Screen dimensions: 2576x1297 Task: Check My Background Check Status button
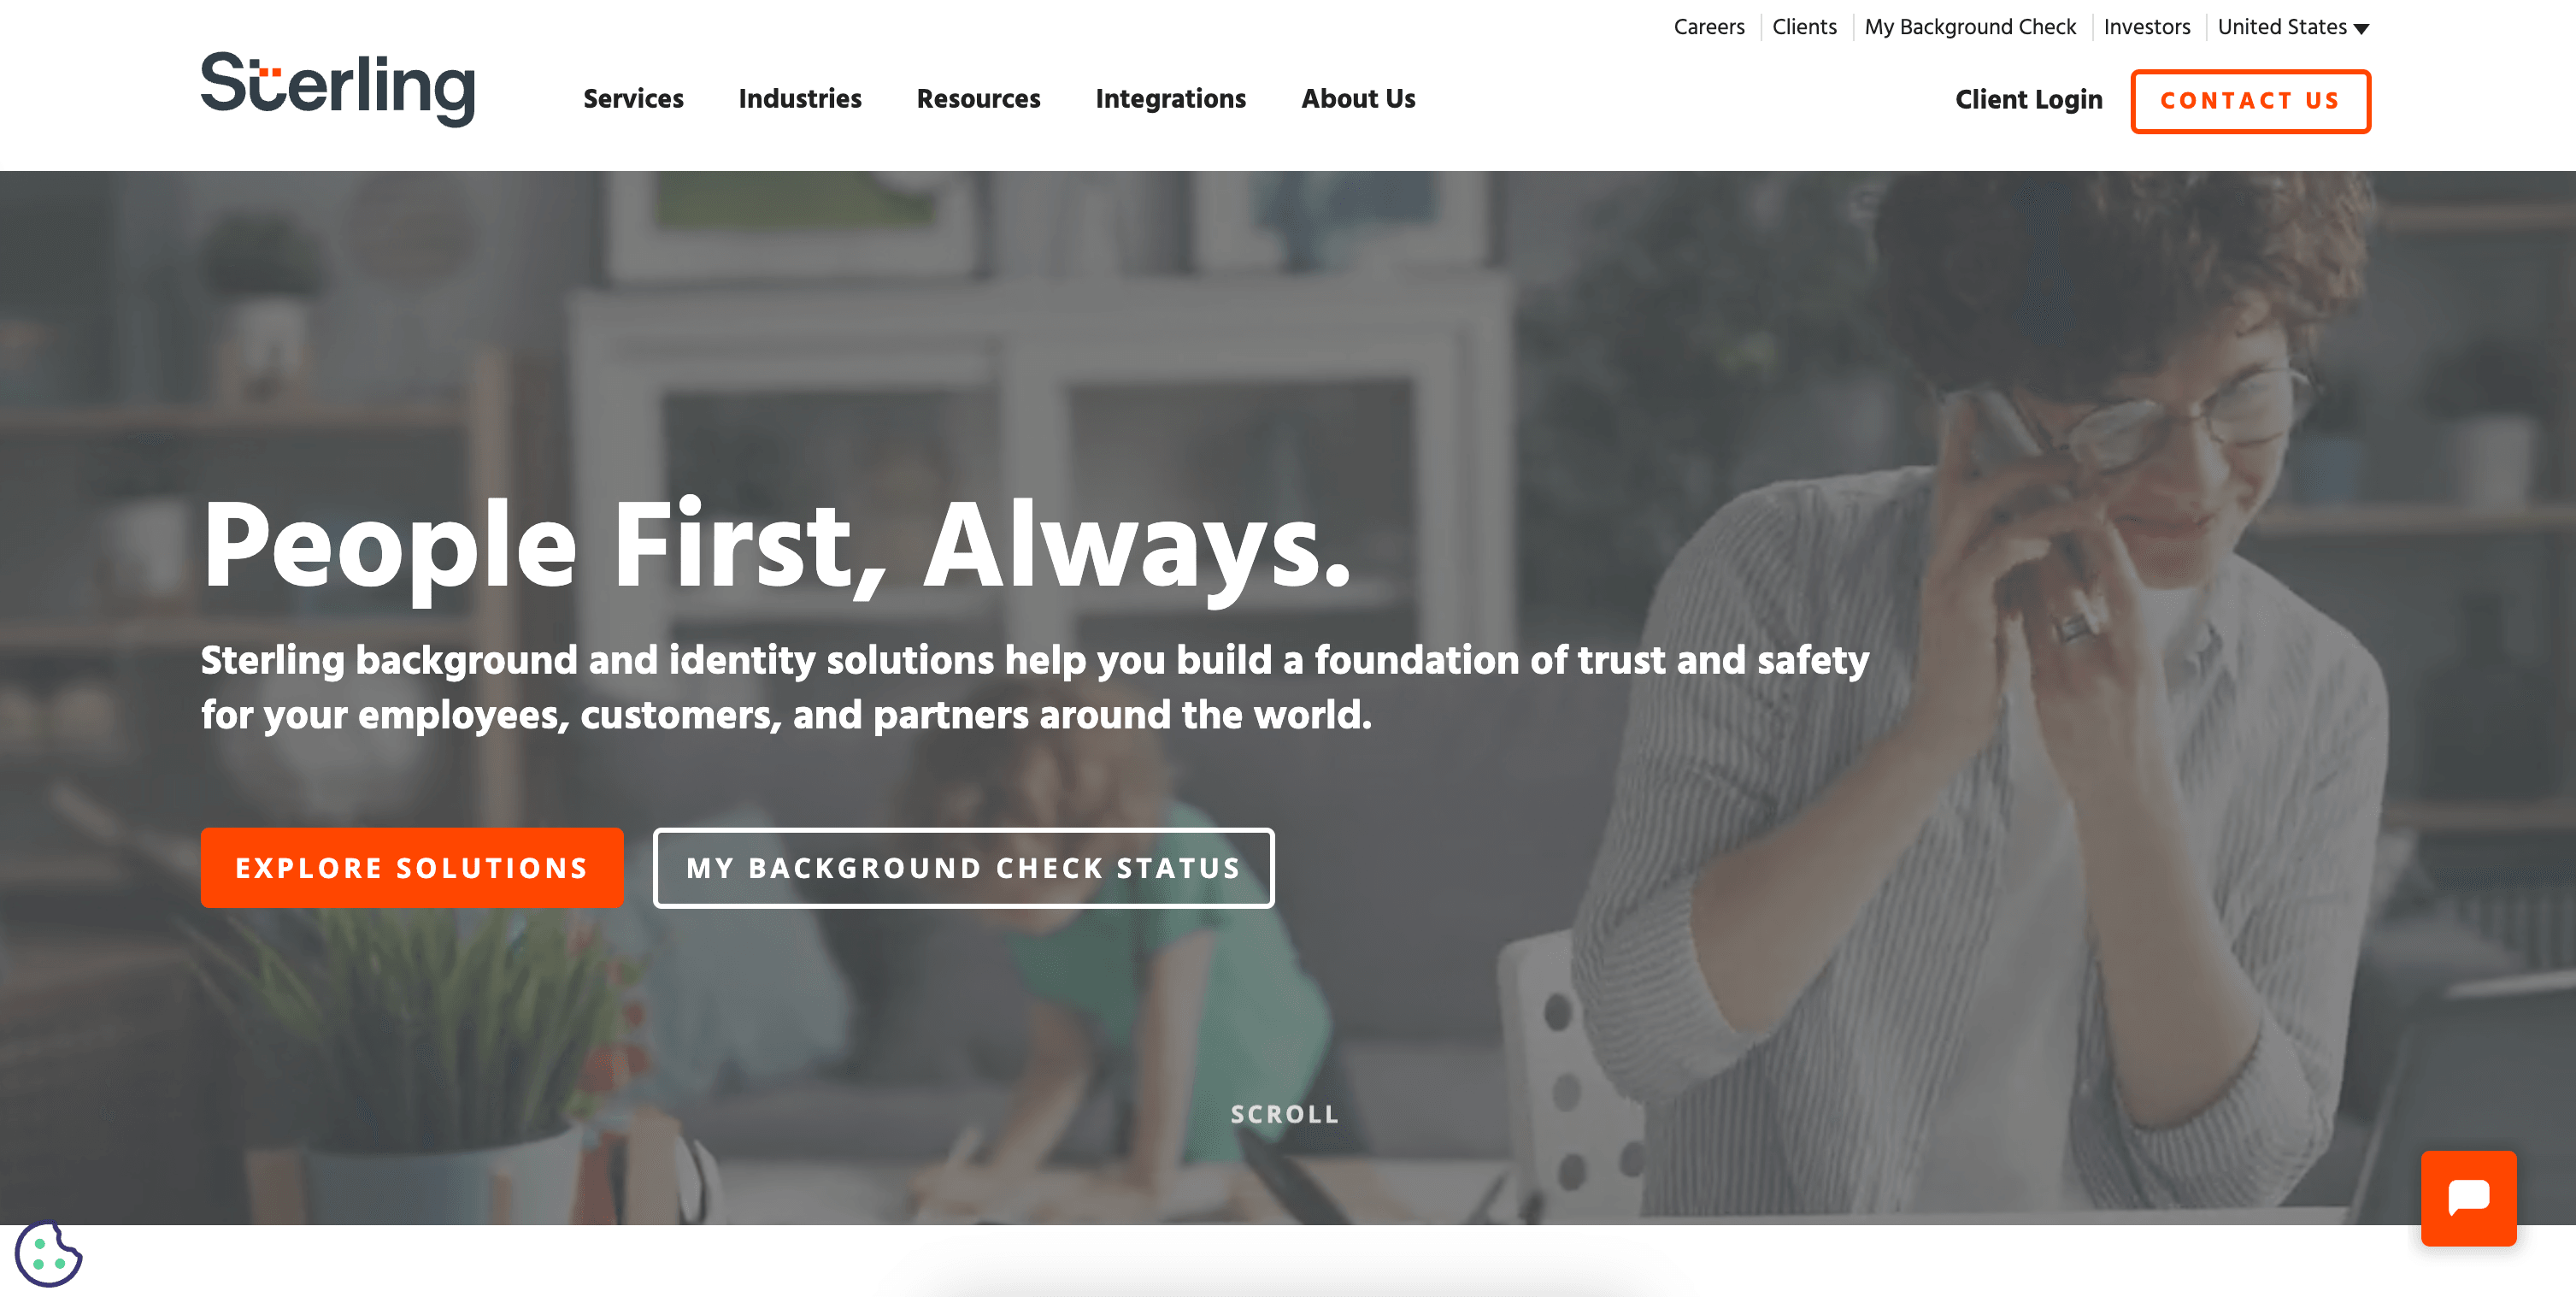tap(964, 868)
